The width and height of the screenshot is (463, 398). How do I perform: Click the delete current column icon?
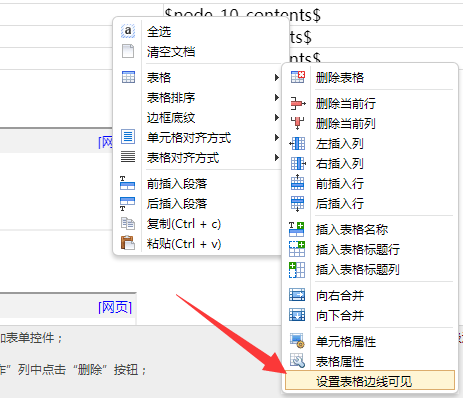tap(297, 123)
